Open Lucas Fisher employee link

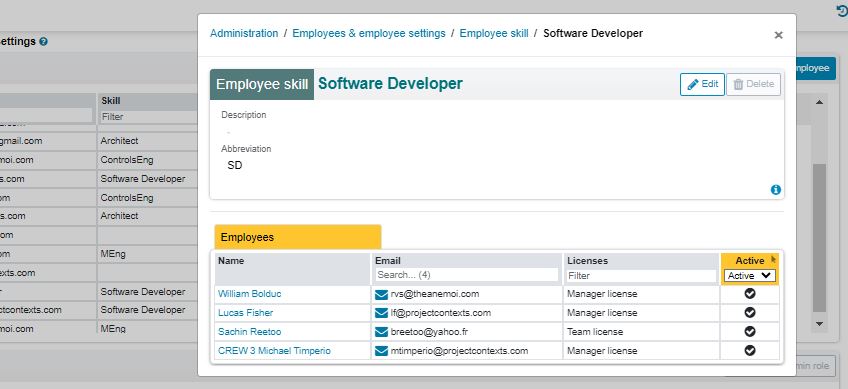tap(246, 313)
